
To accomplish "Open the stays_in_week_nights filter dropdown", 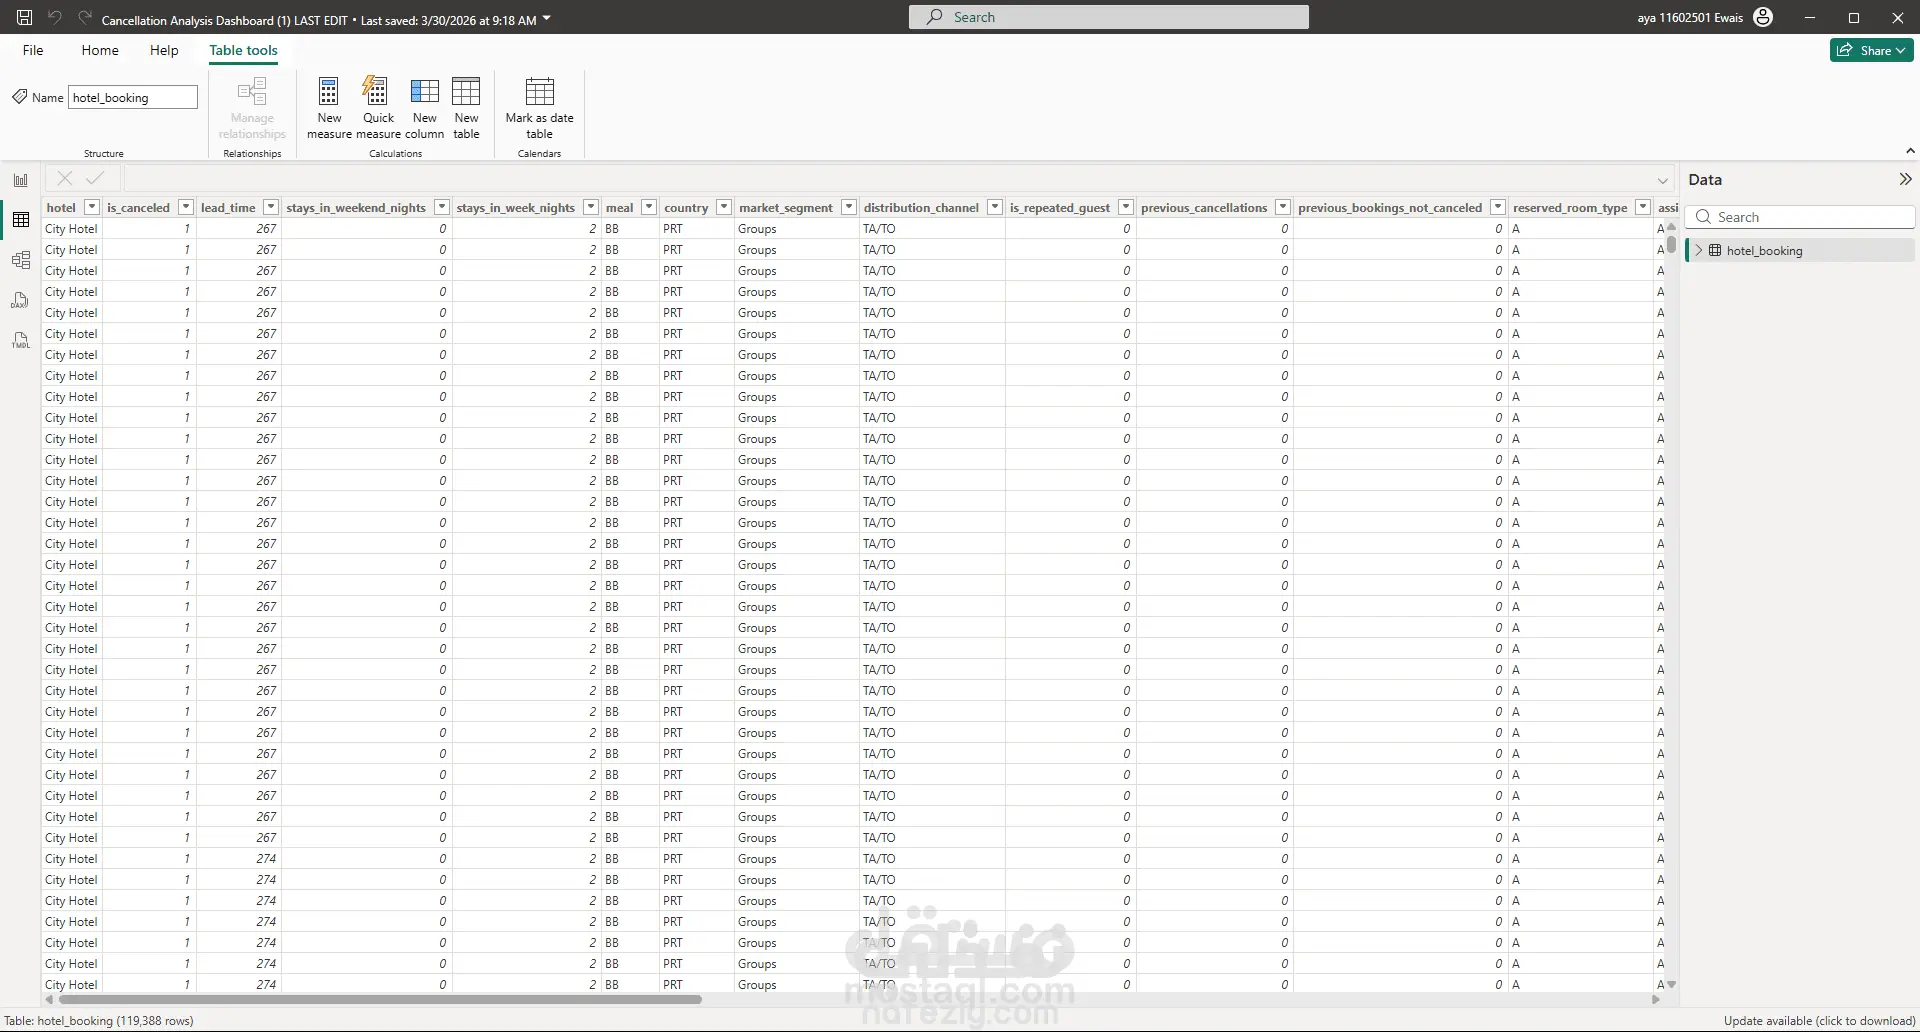I will [590, 207].
